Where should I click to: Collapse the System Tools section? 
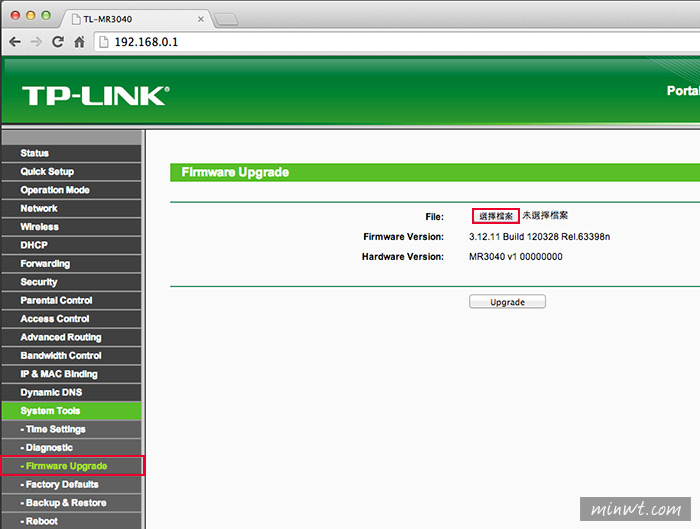pyautogui.click(x=71, y=411)
